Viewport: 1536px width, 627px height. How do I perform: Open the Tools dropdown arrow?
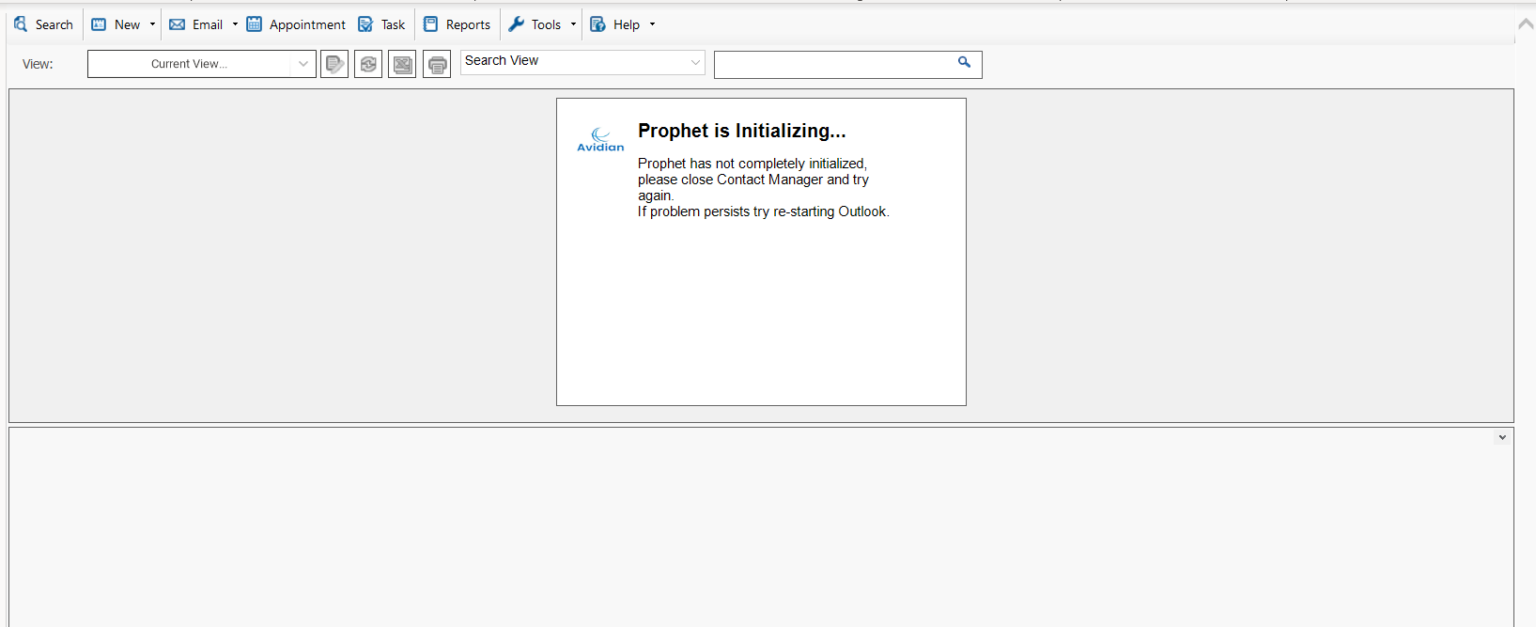573,24
